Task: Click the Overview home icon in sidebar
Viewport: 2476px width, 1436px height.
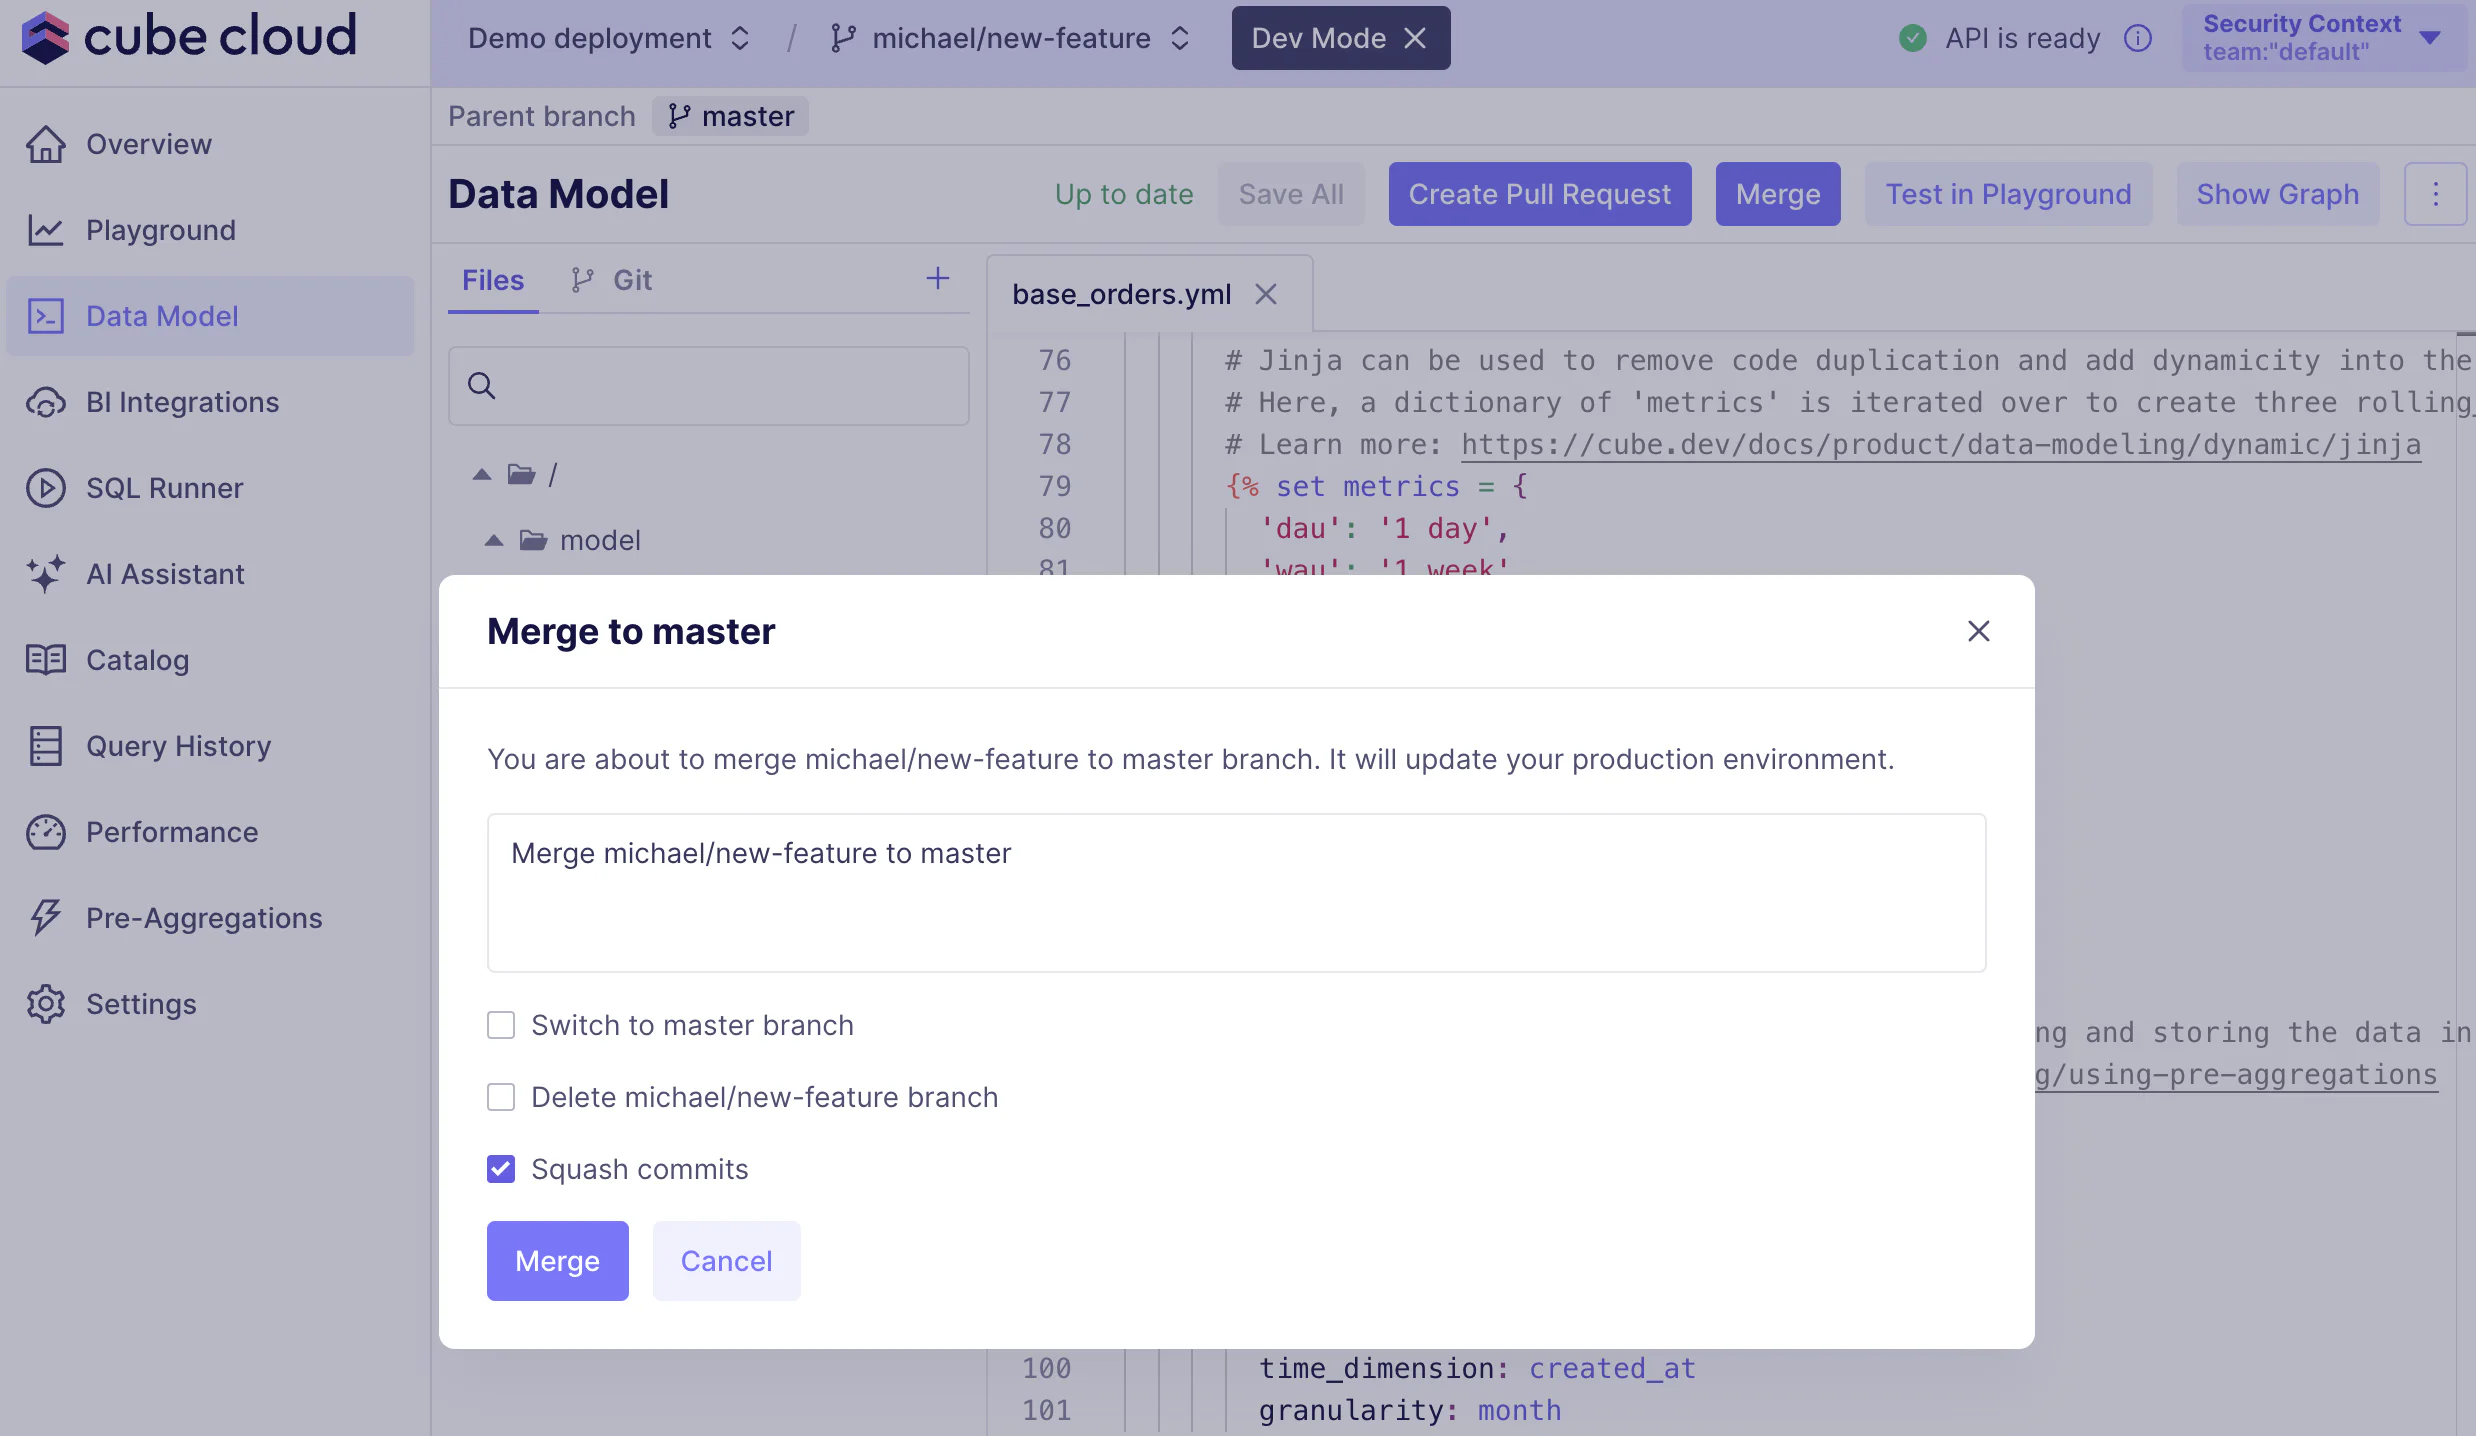Action: tap(46, 144)
